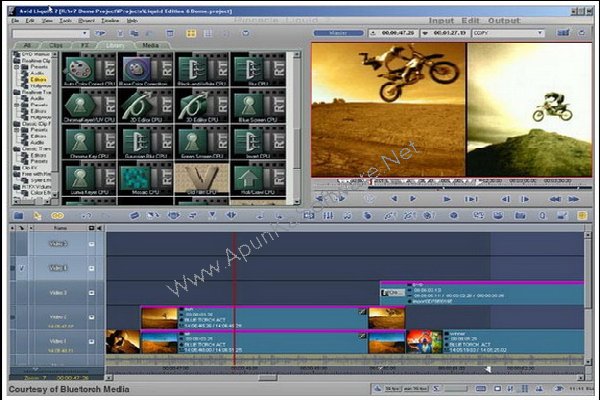This screenshot has width=600, height=400.
Task: Play from mark-in to mark-out
Action: (471, 199)
